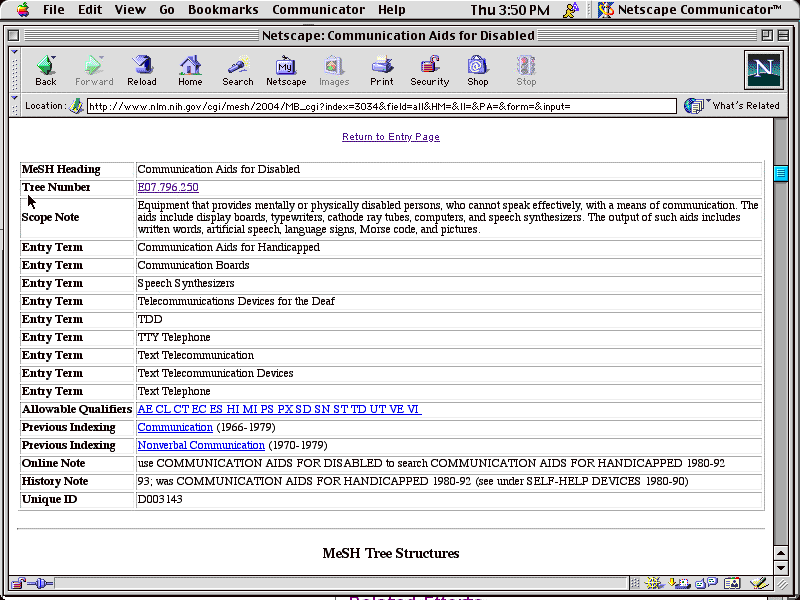The width and height of the screenshot is (800, 600).
Task: Click the Speech Synthesizers entry term
Action: click(186, 283)
